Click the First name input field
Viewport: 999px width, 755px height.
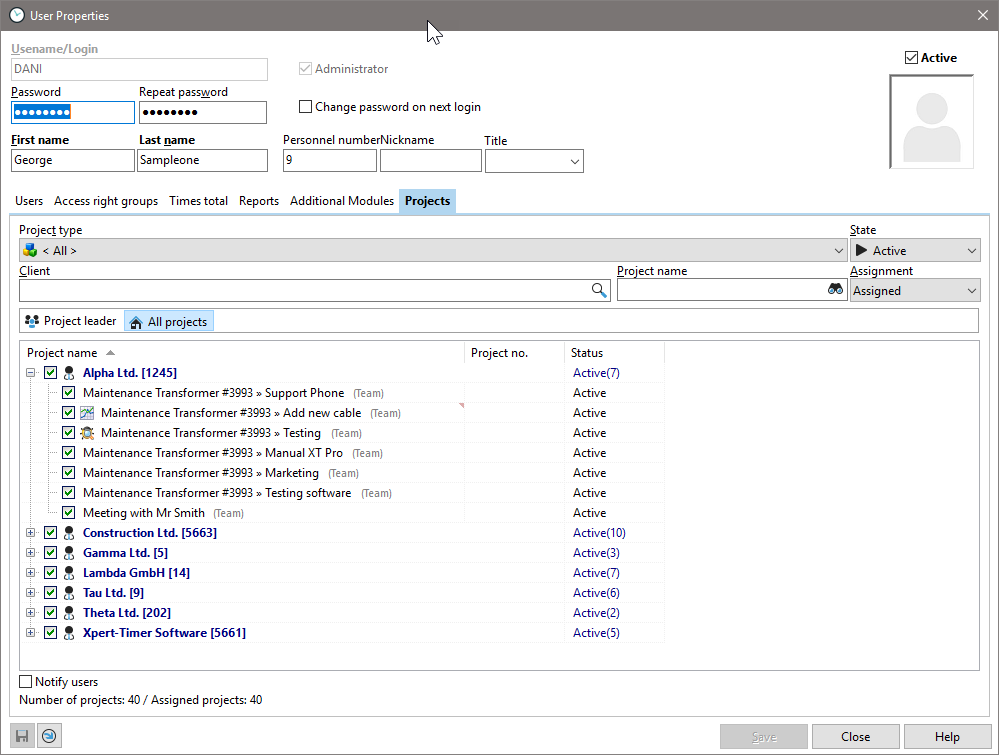[72, 160]
